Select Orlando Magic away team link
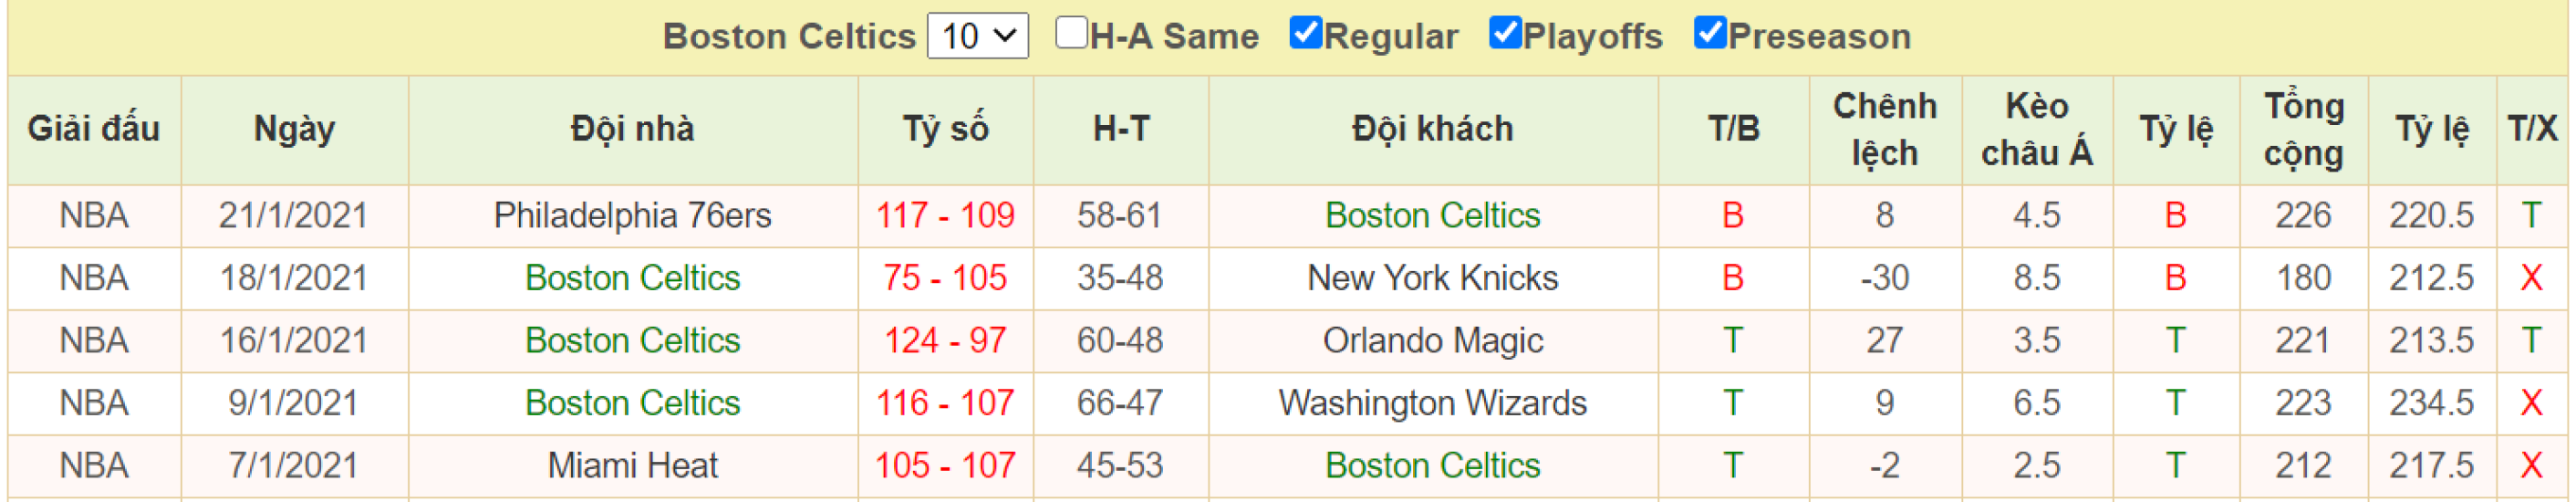 point(1432,340)
